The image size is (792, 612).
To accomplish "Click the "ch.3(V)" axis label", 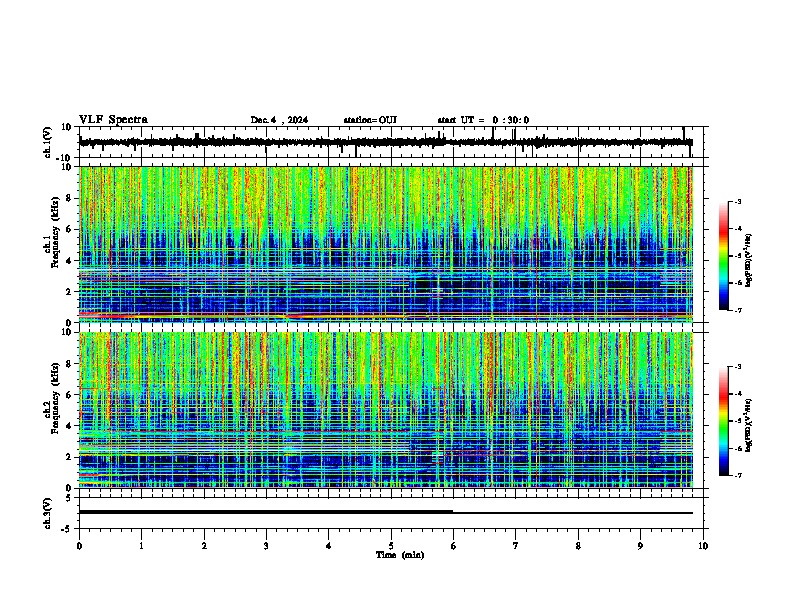I will click(48, 514).
